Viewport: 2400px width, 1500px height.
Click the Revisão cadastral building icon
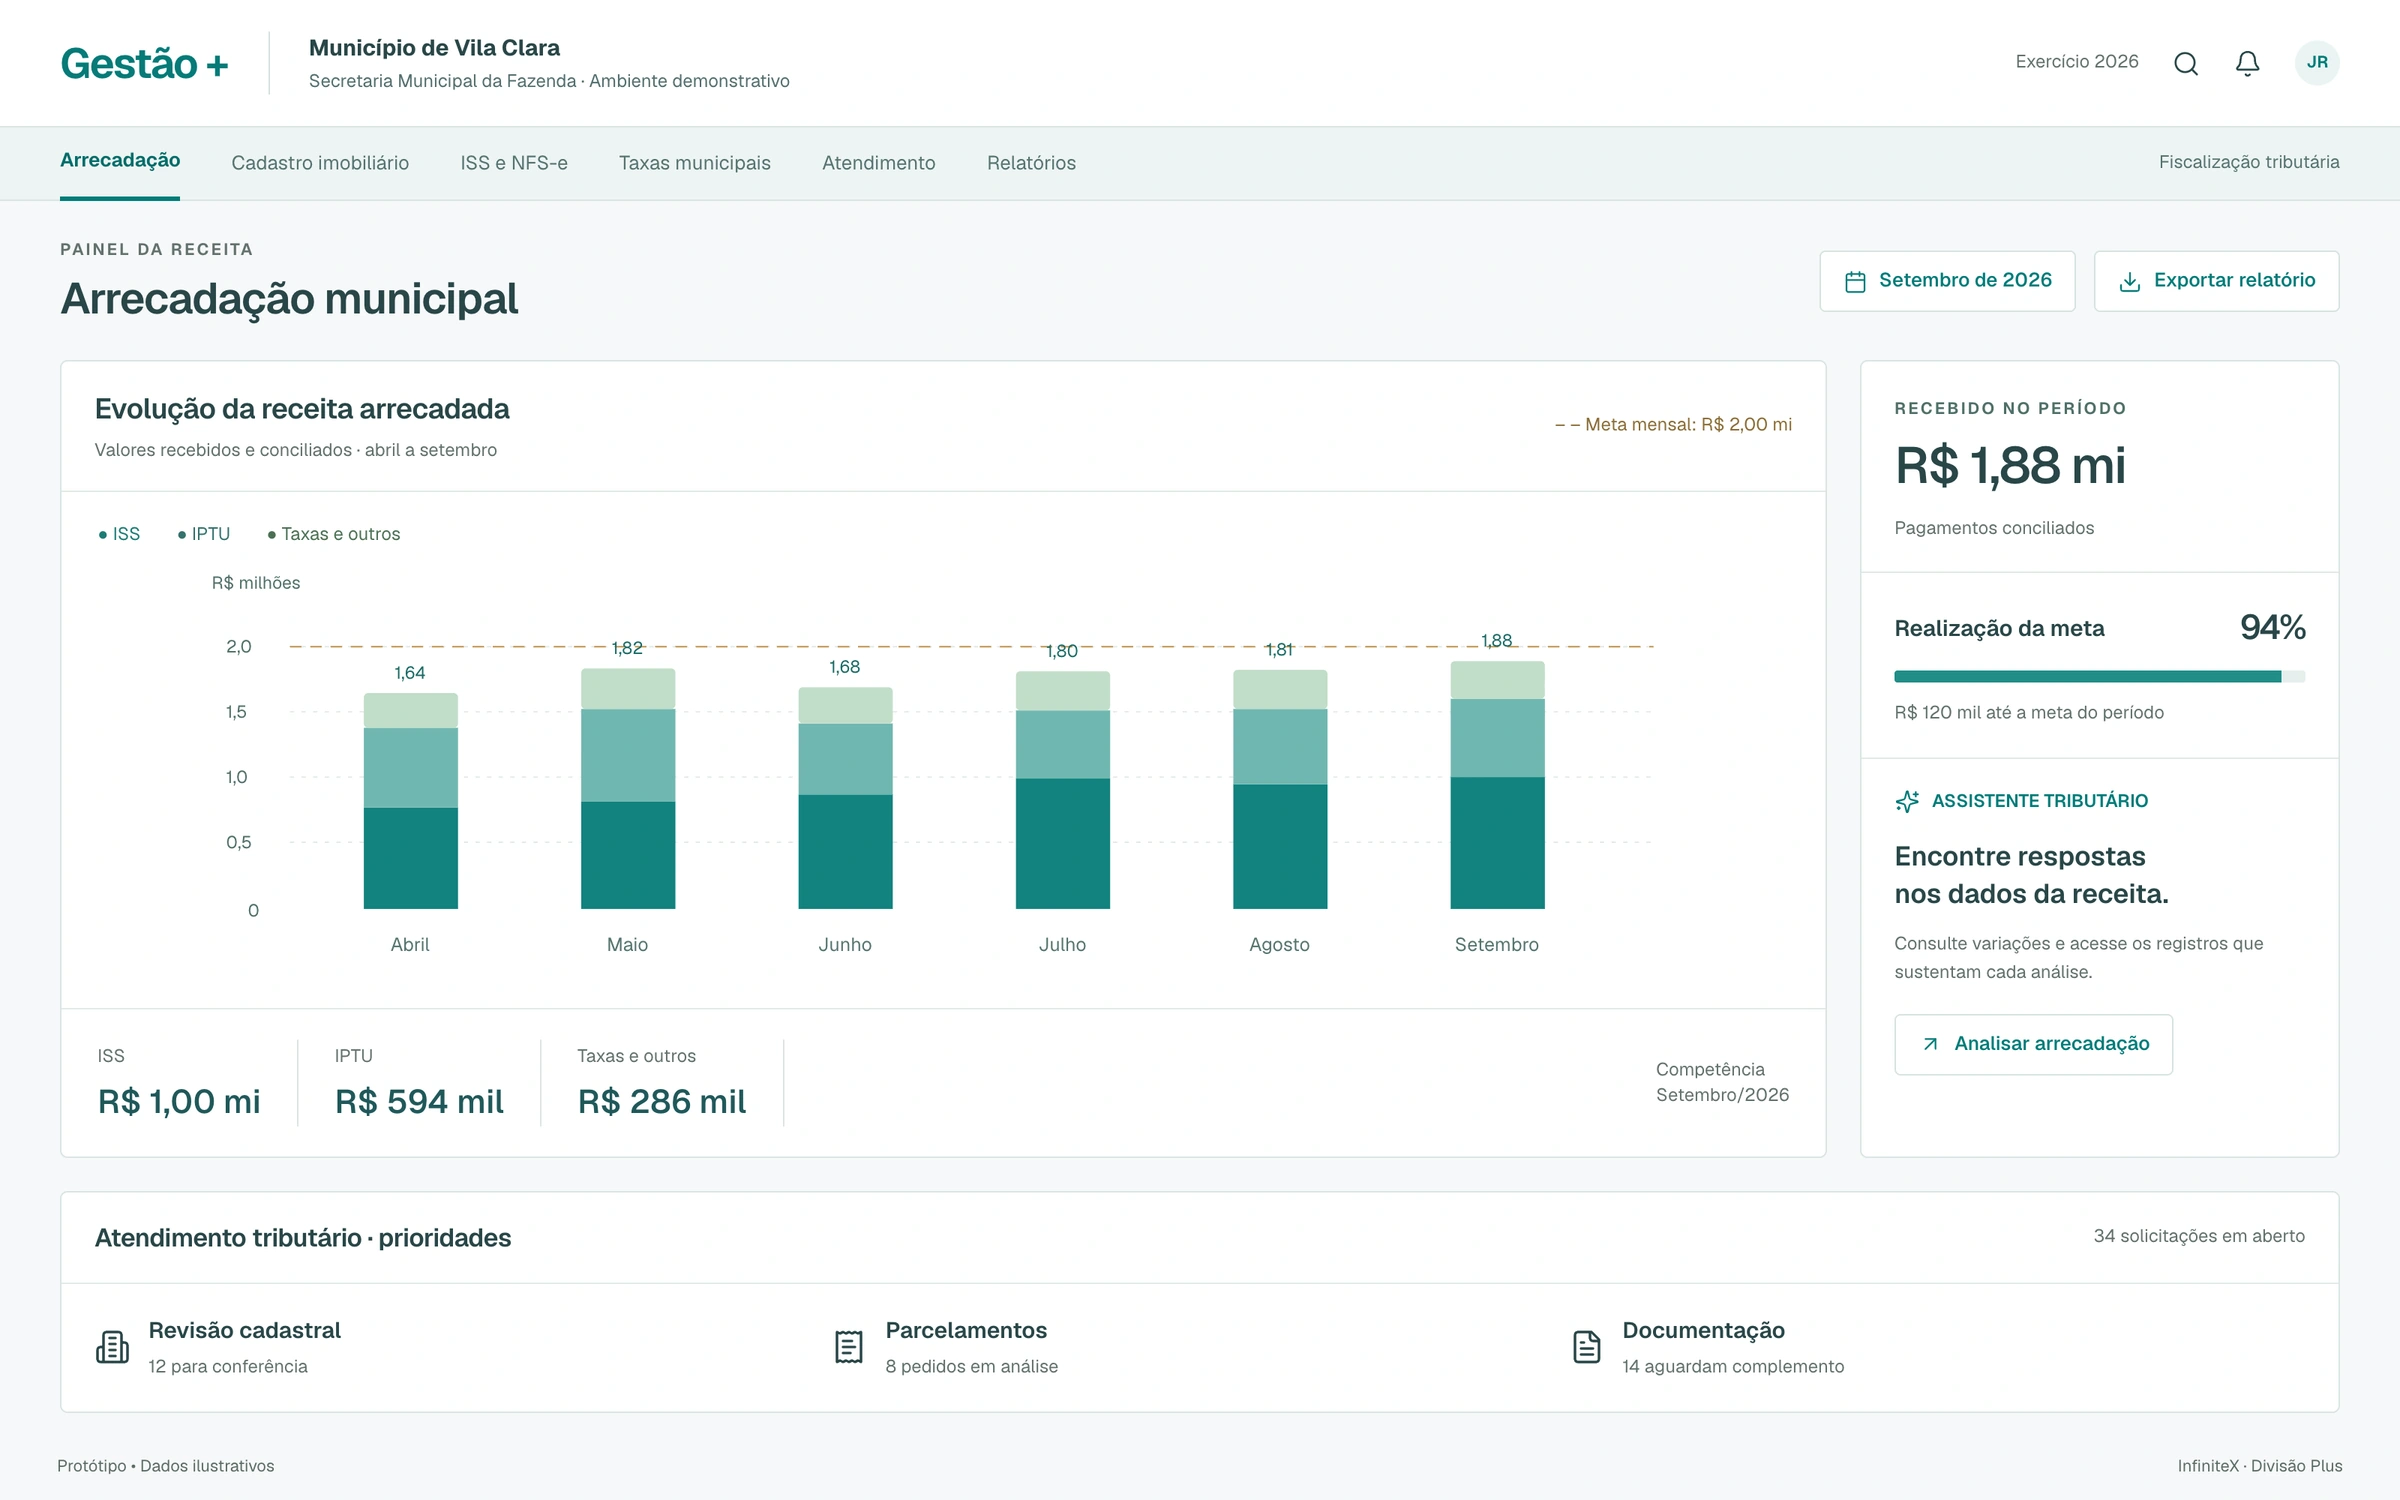(x=112, y=1347)
